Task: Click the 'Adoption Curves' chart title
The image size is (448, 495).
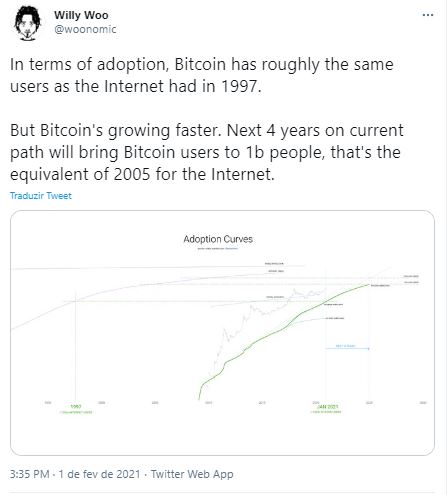Action: 218,239
